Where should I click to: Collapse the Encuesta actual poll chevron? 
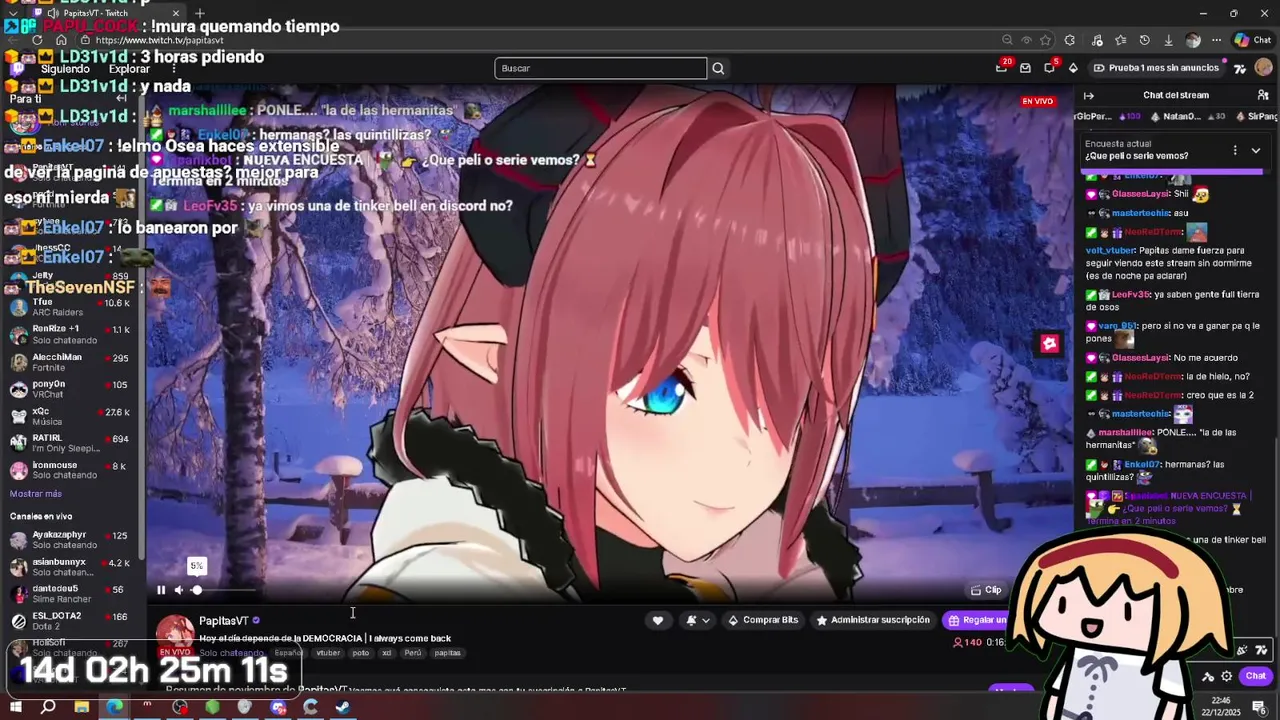(x=1256, y=150)
